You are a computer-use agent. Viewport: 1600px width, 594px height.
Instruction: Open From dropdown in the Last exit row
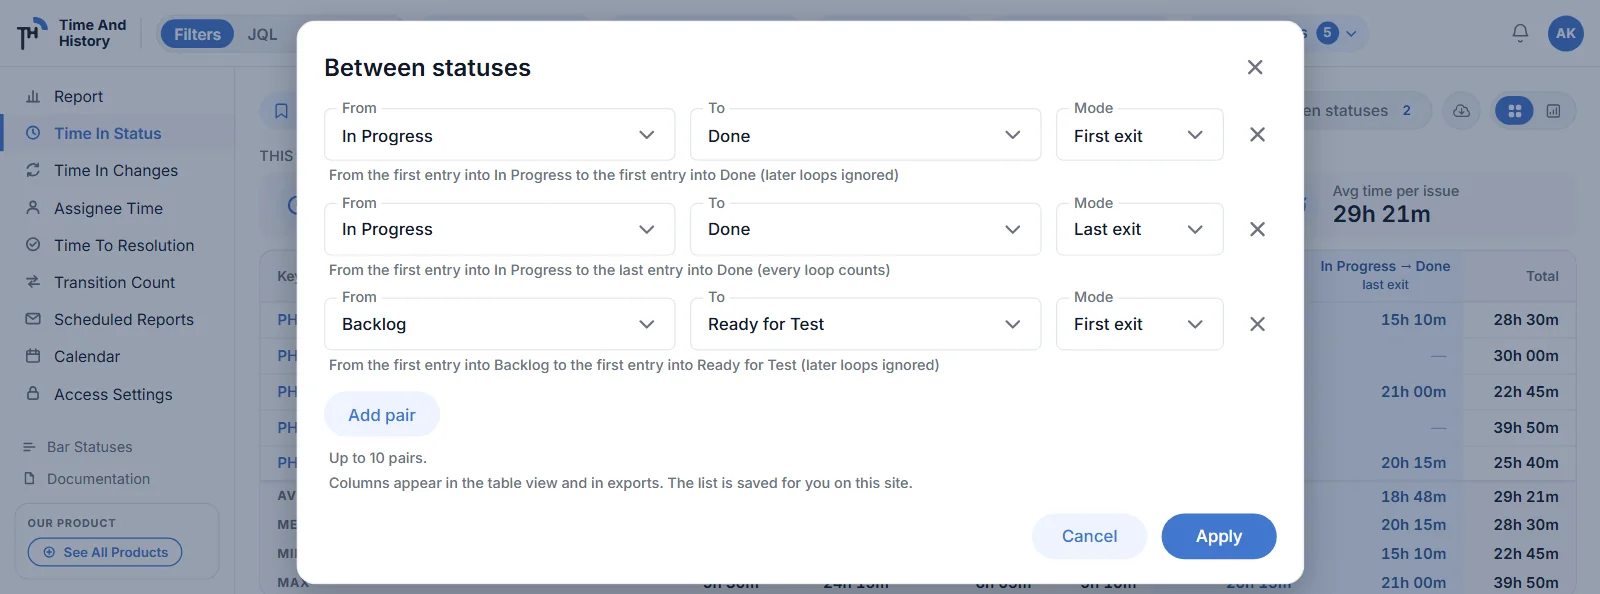click(x=500, y=229)
